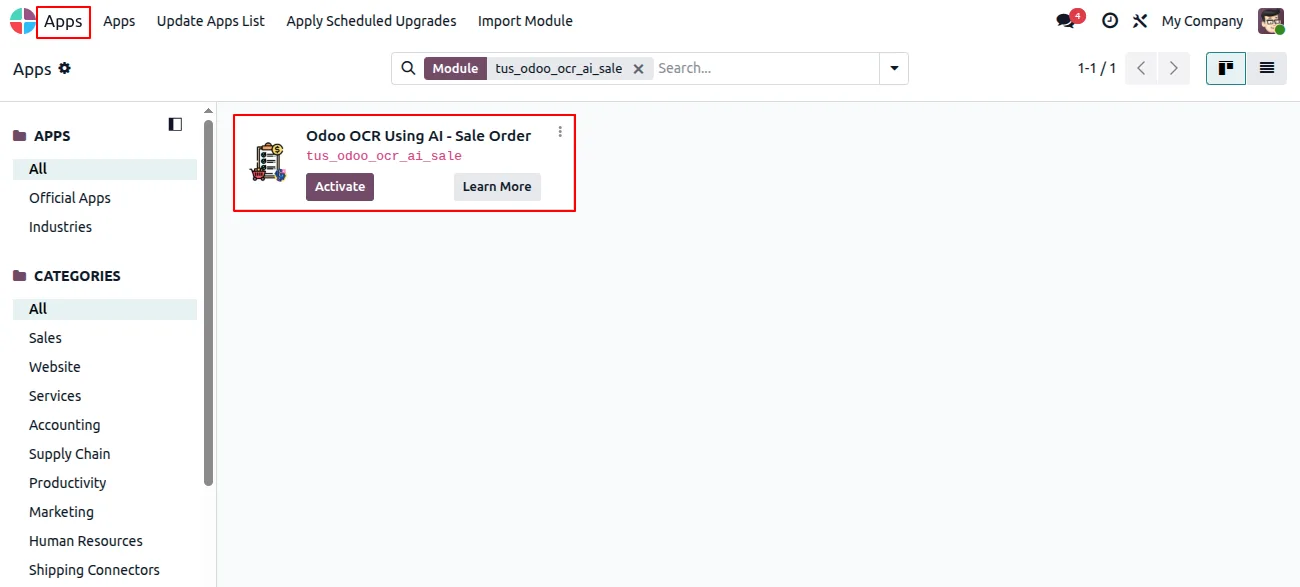Expand the search options dropdown arrow
1300x587 pixels.
pyautogui.click(x=894, y=68)
